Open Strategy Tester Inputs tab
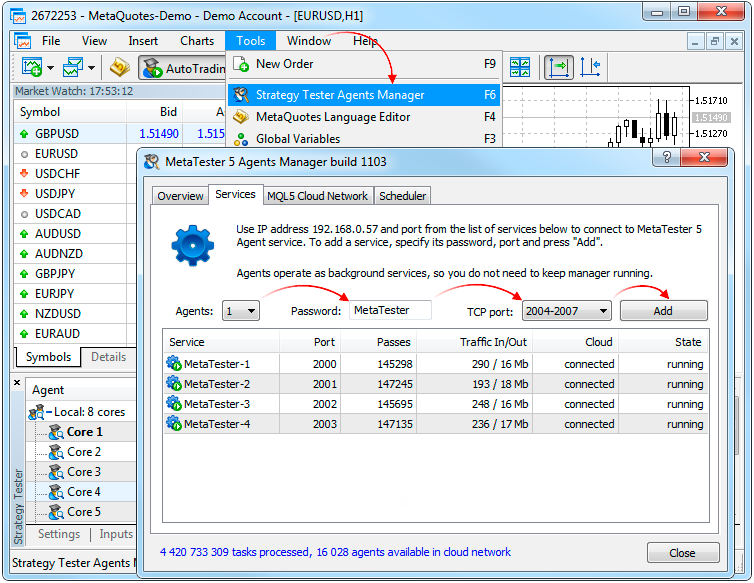The width and height of the screenshot is (754, 583). click(x=116, y=534)
